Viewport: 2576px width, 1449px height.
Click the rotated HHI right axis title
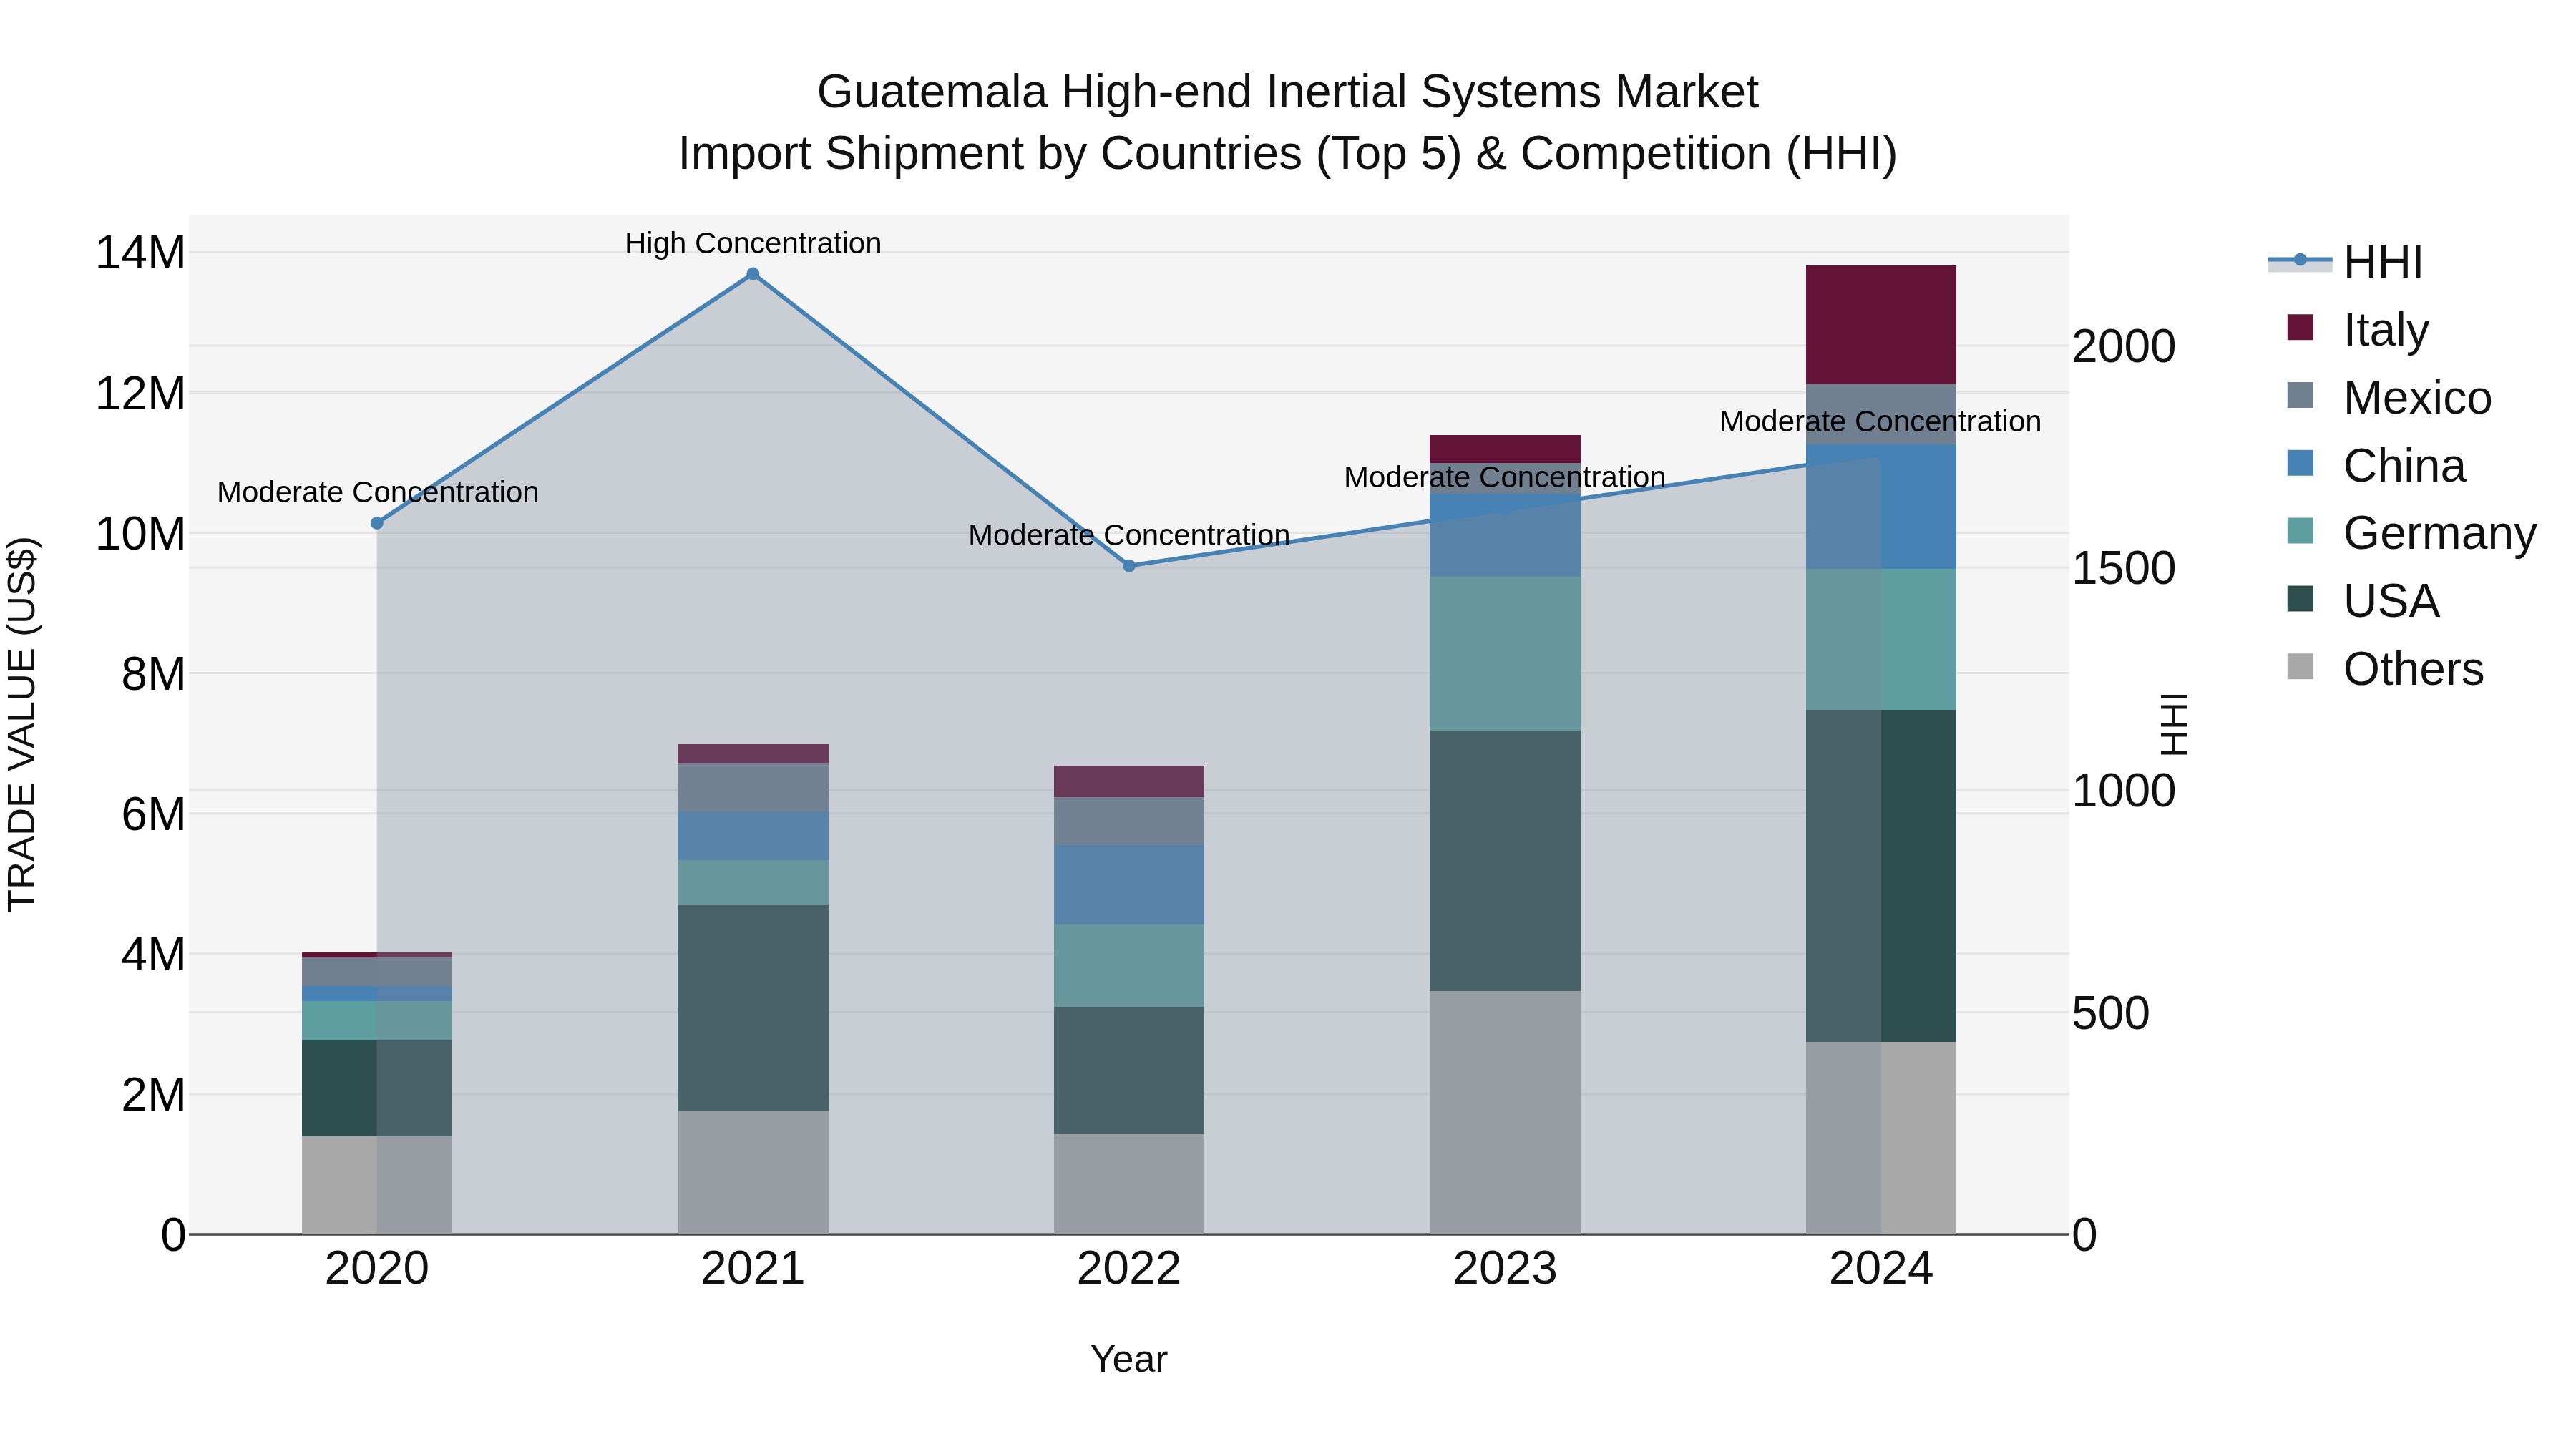click(2174, 724)
